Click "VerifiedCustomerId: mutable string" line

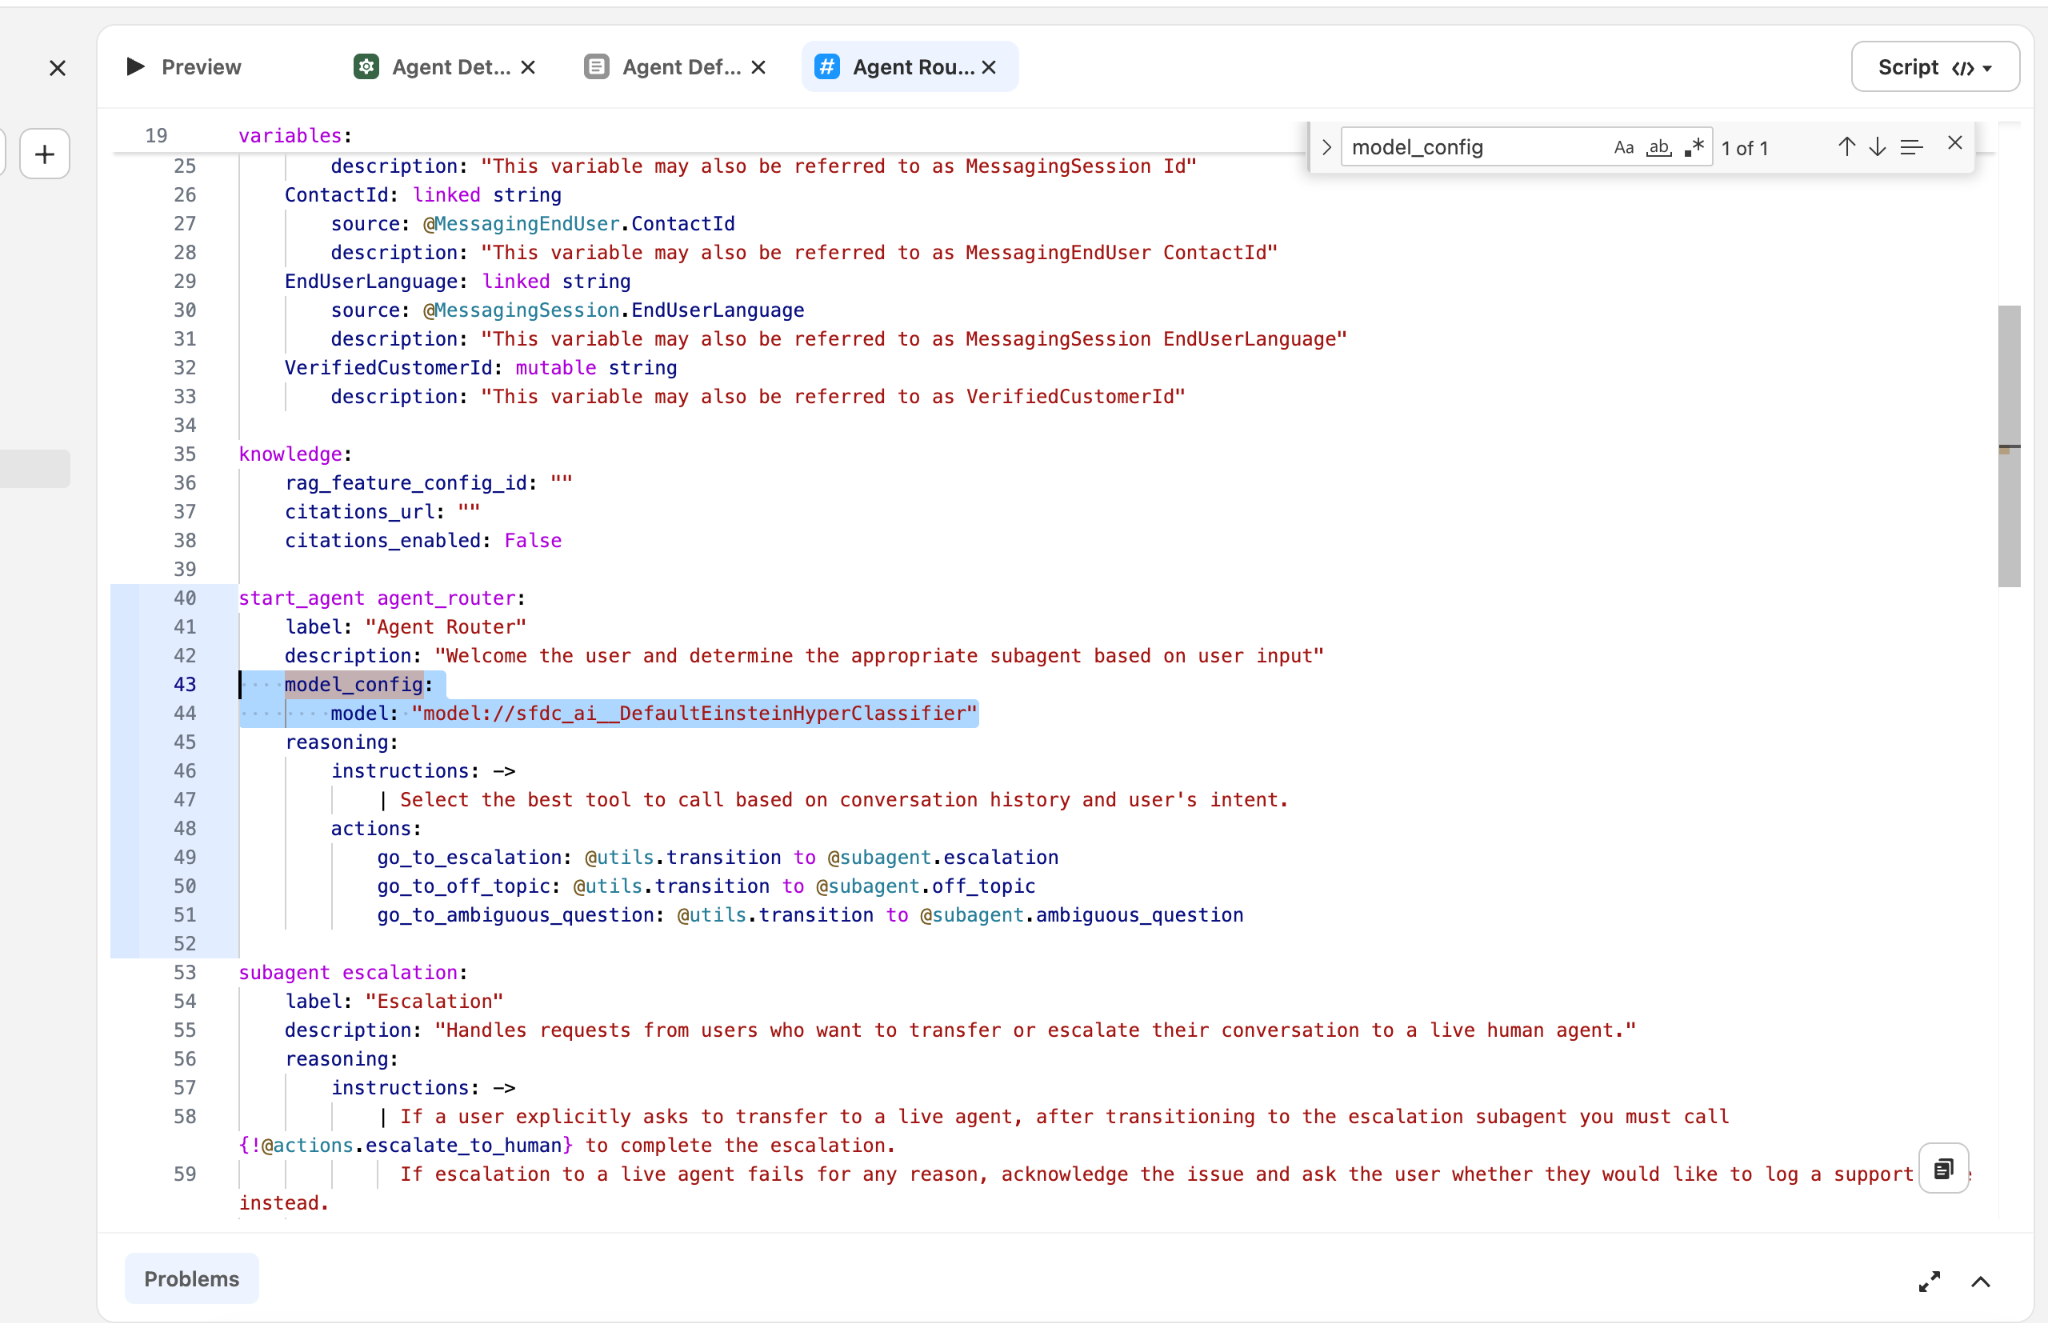(x=481, y=368)
